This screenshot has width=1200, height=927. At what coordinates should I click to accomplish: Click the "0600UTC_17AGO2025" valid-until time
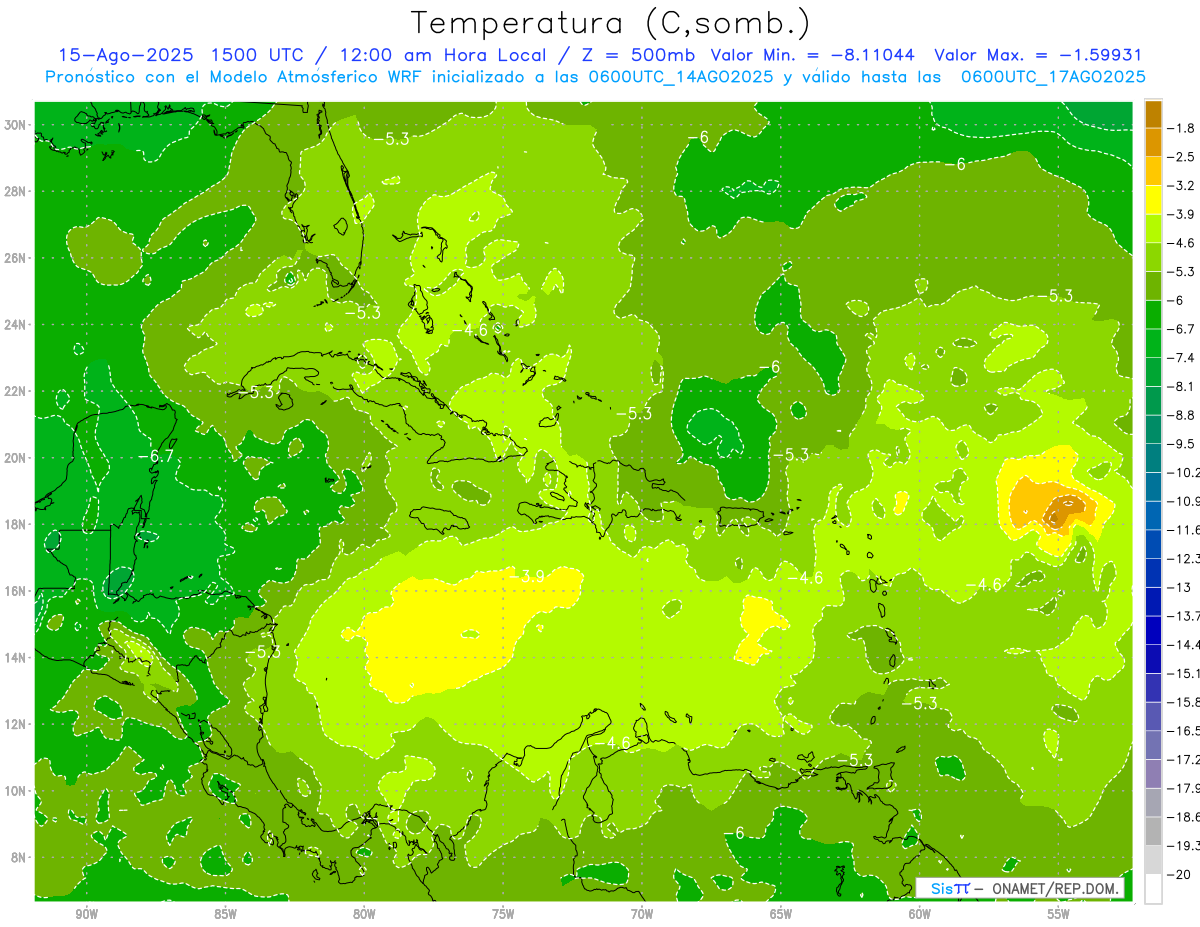coord(1053,77)
